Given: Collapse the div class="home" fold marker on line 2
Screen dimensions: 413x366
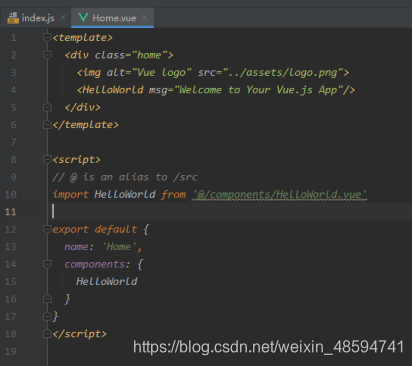Looking at the screenshot, I should (x=47, y=55).
